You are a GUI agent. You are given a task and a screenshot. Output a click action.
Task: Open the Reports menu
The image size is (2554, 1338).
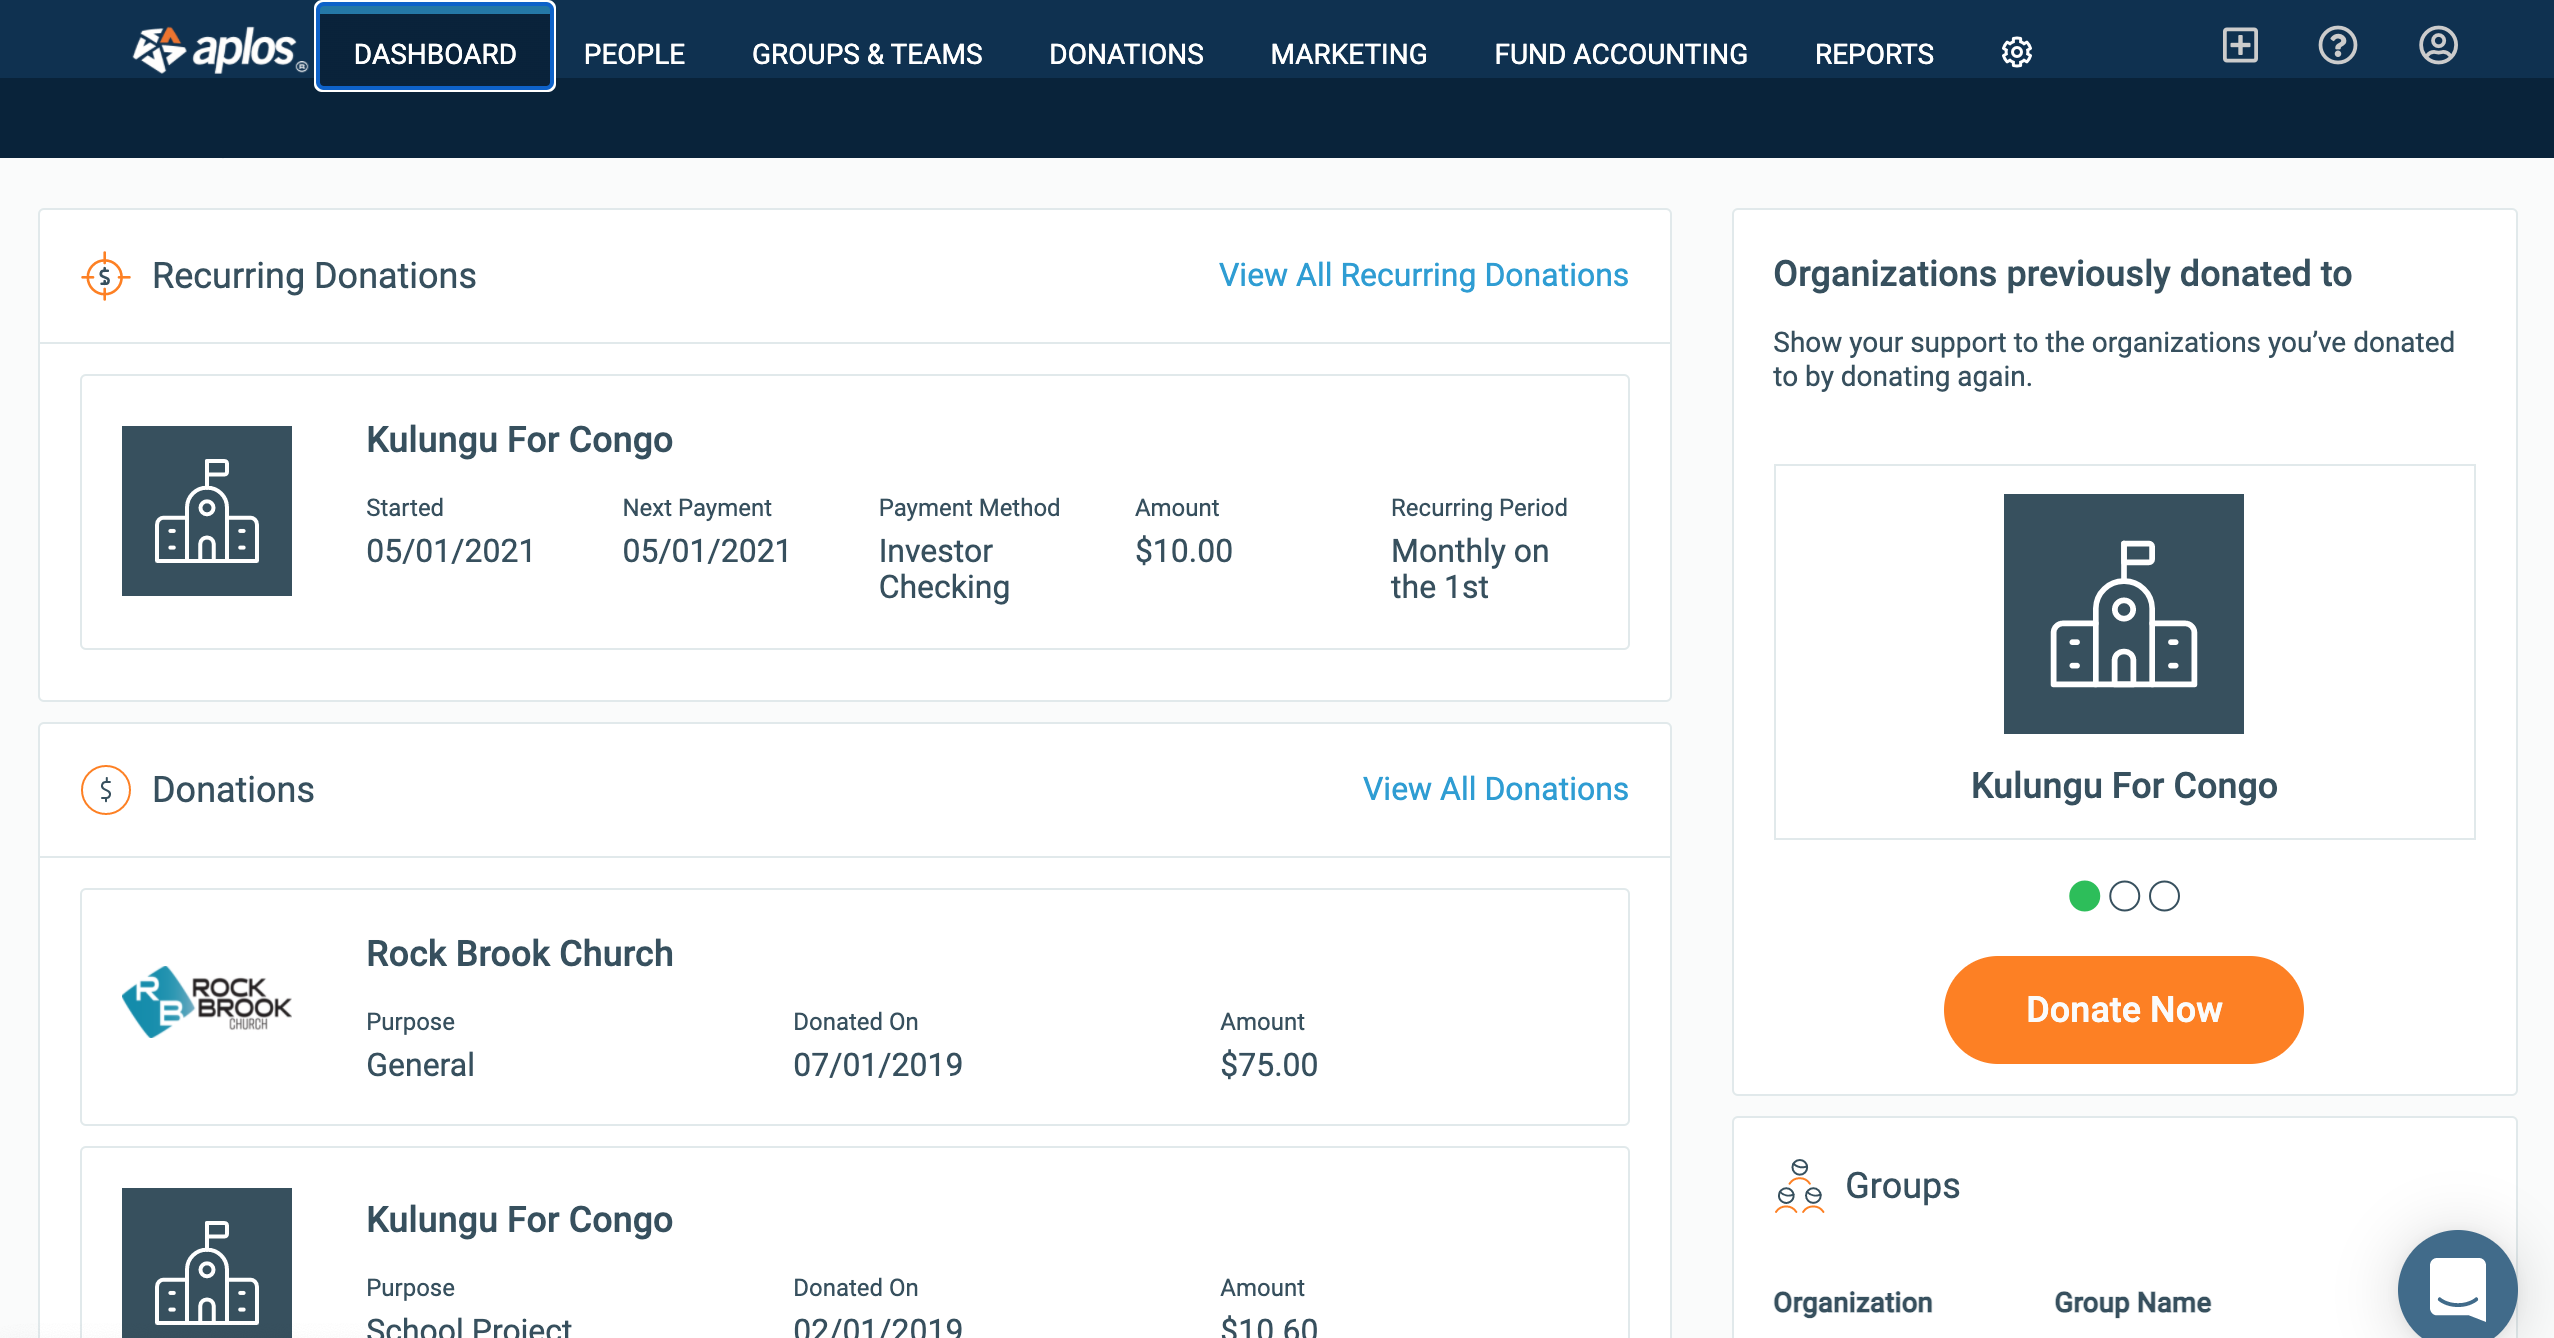click(1874, 53)
